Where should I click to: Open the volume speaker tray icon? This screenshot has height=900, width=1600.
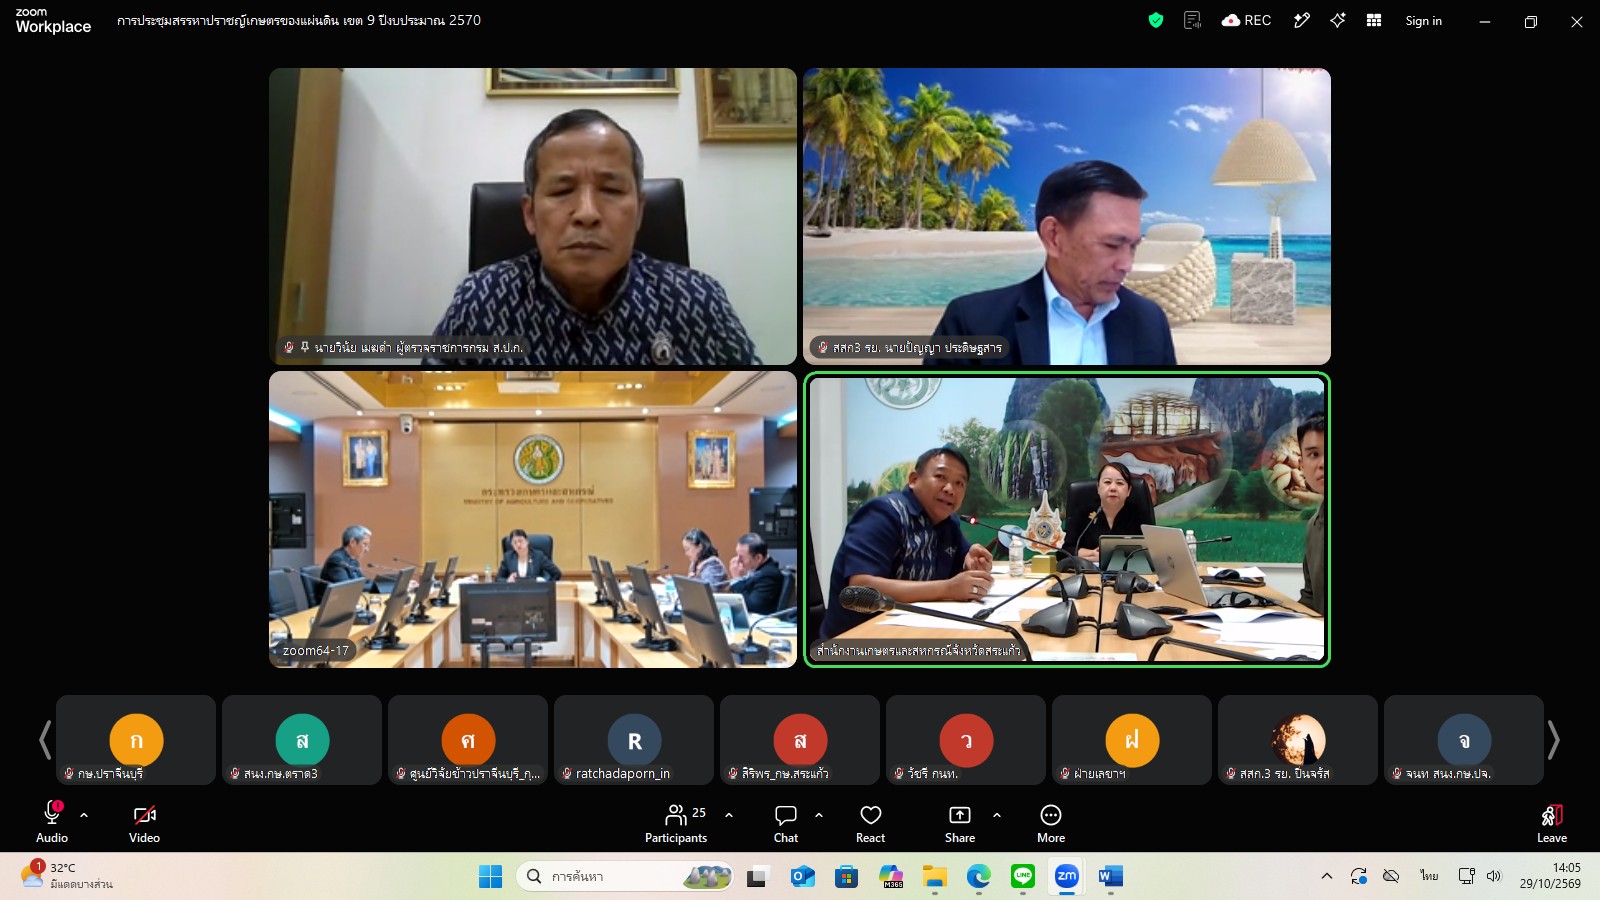tap(1494, 877)
